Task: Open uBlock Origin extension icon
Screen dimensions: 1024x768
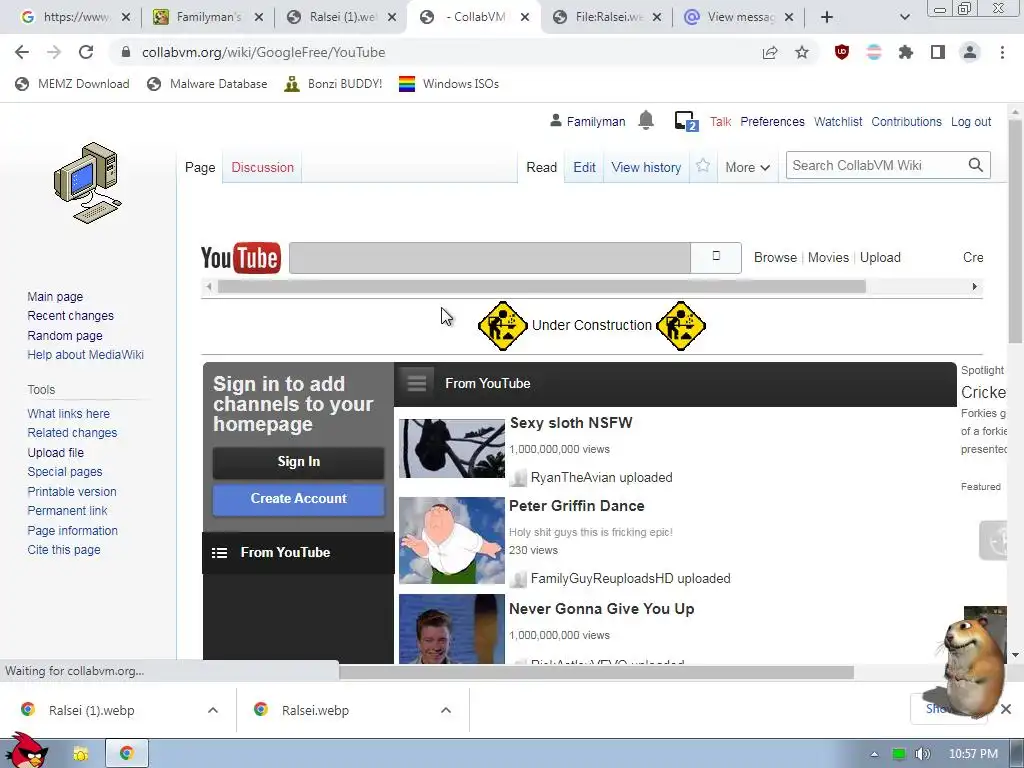Action: 842,52
